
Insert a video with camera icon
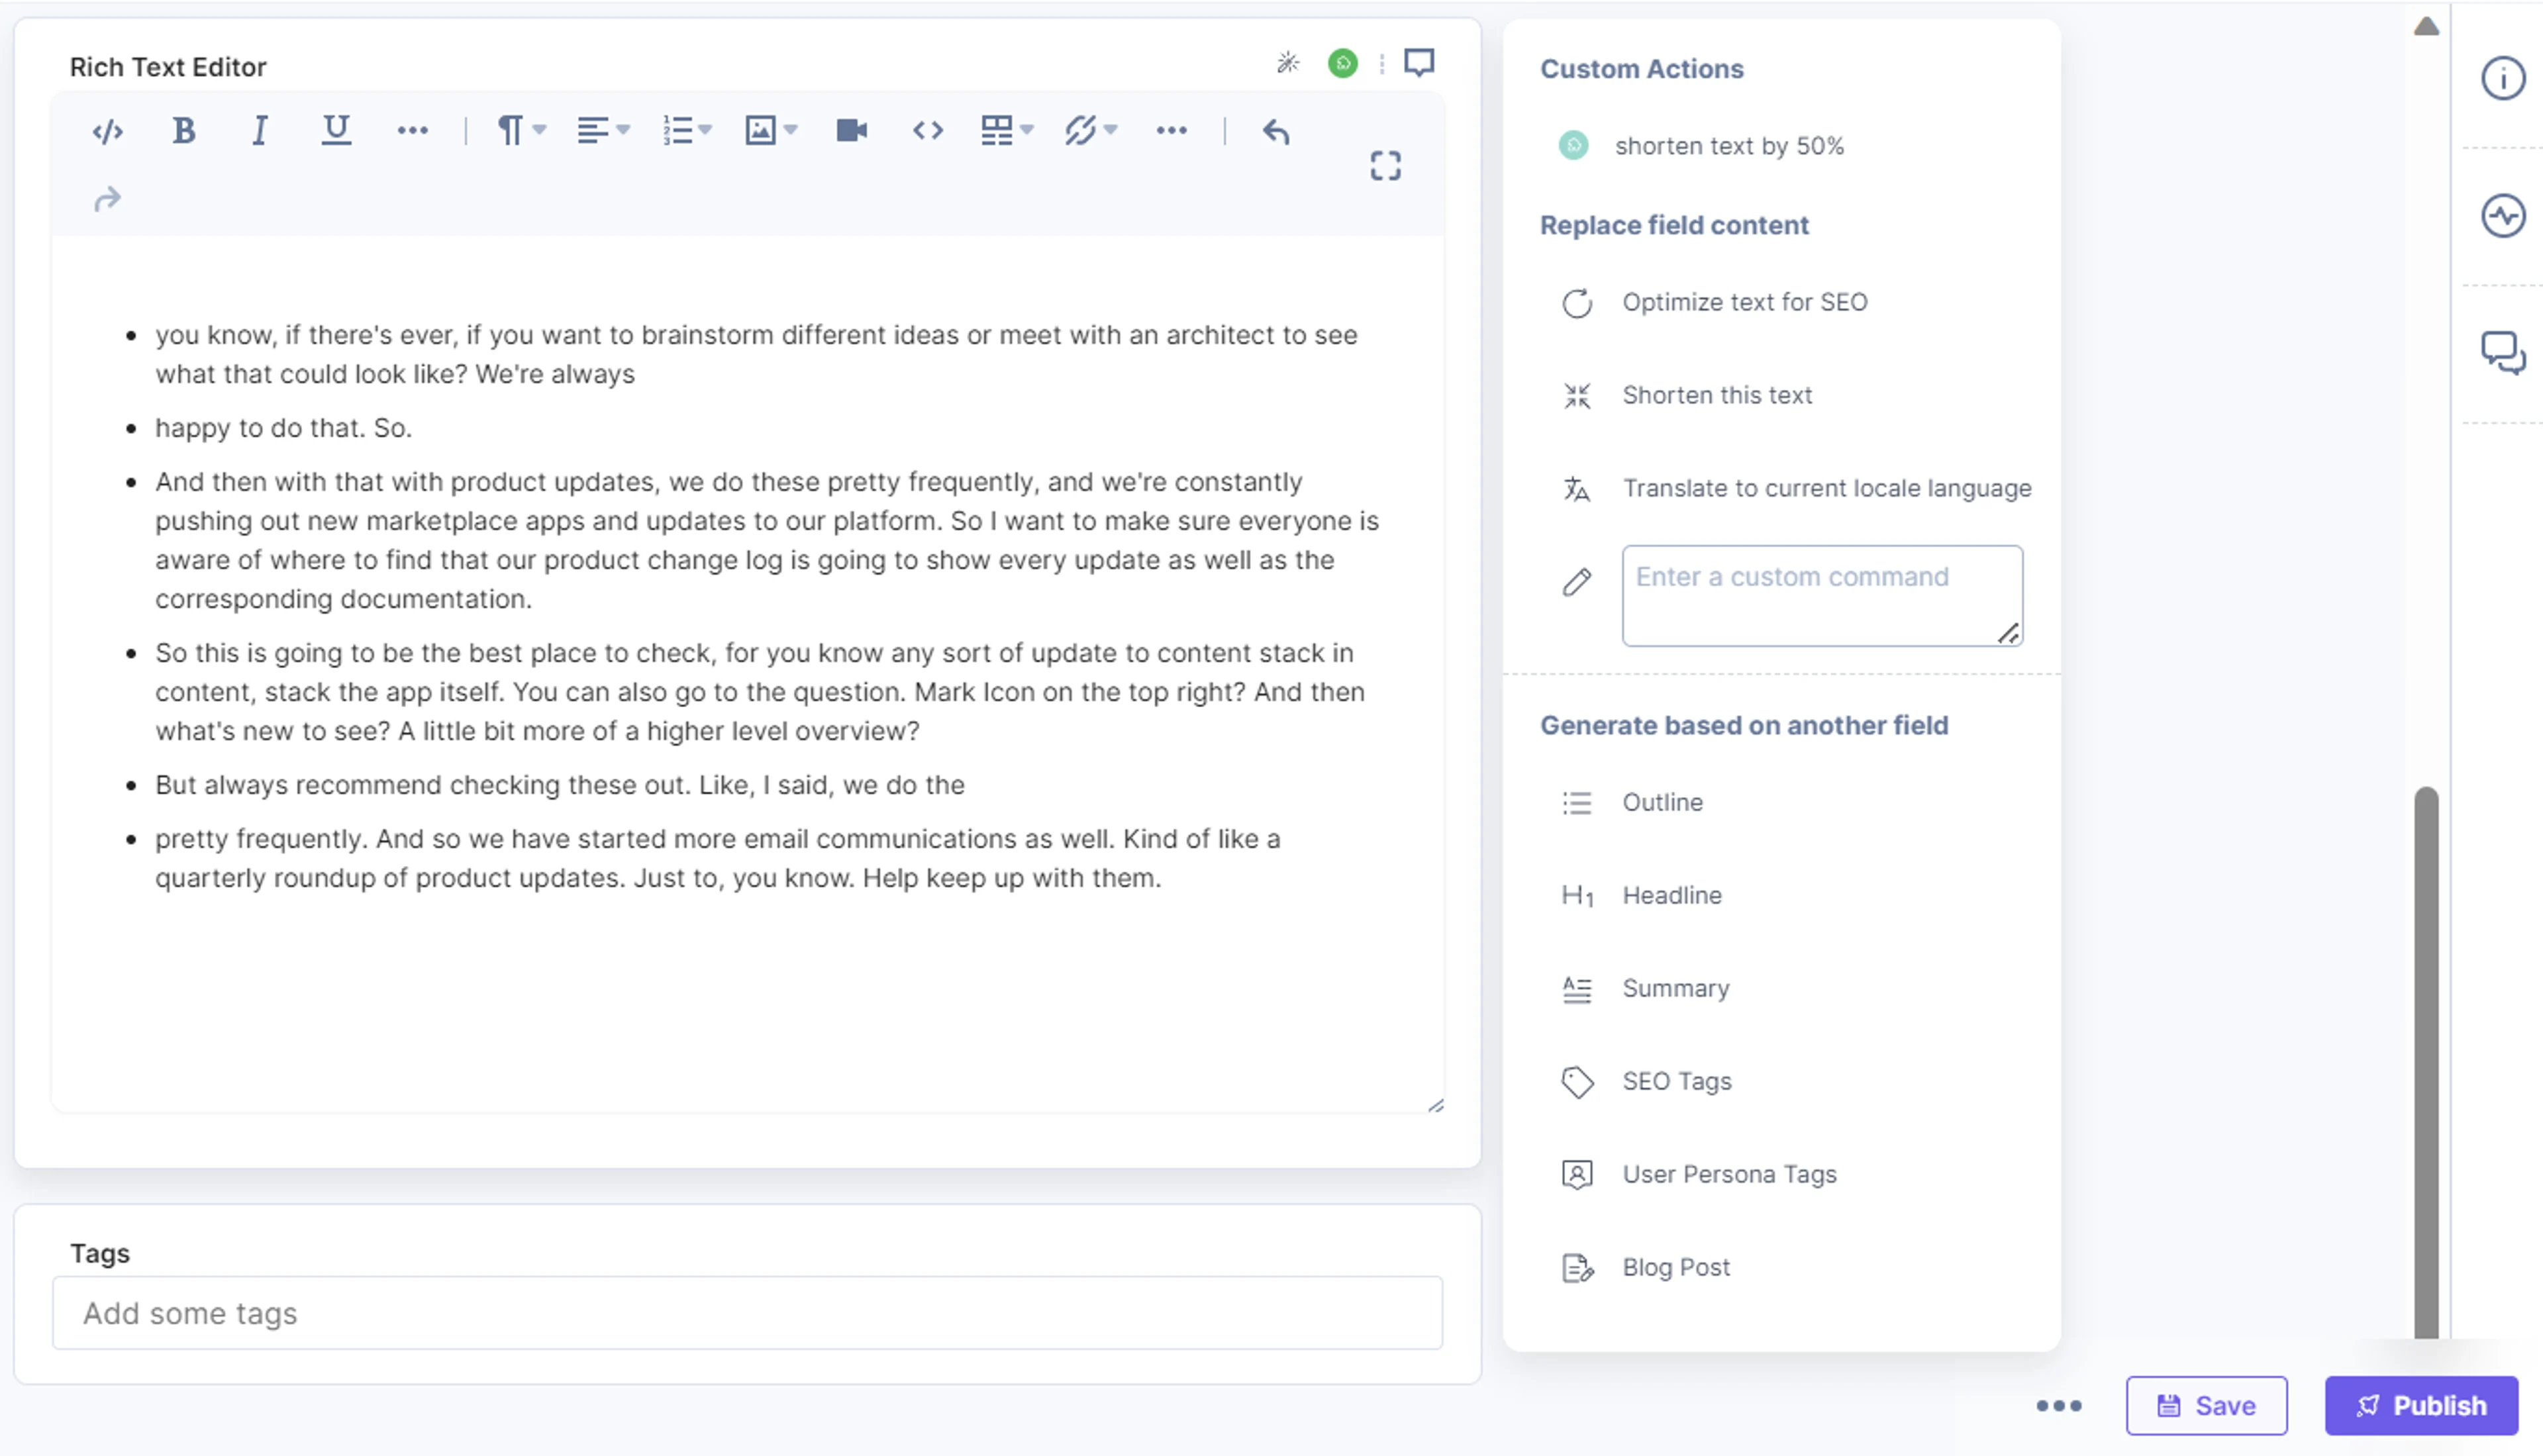(x=851, y=131)
